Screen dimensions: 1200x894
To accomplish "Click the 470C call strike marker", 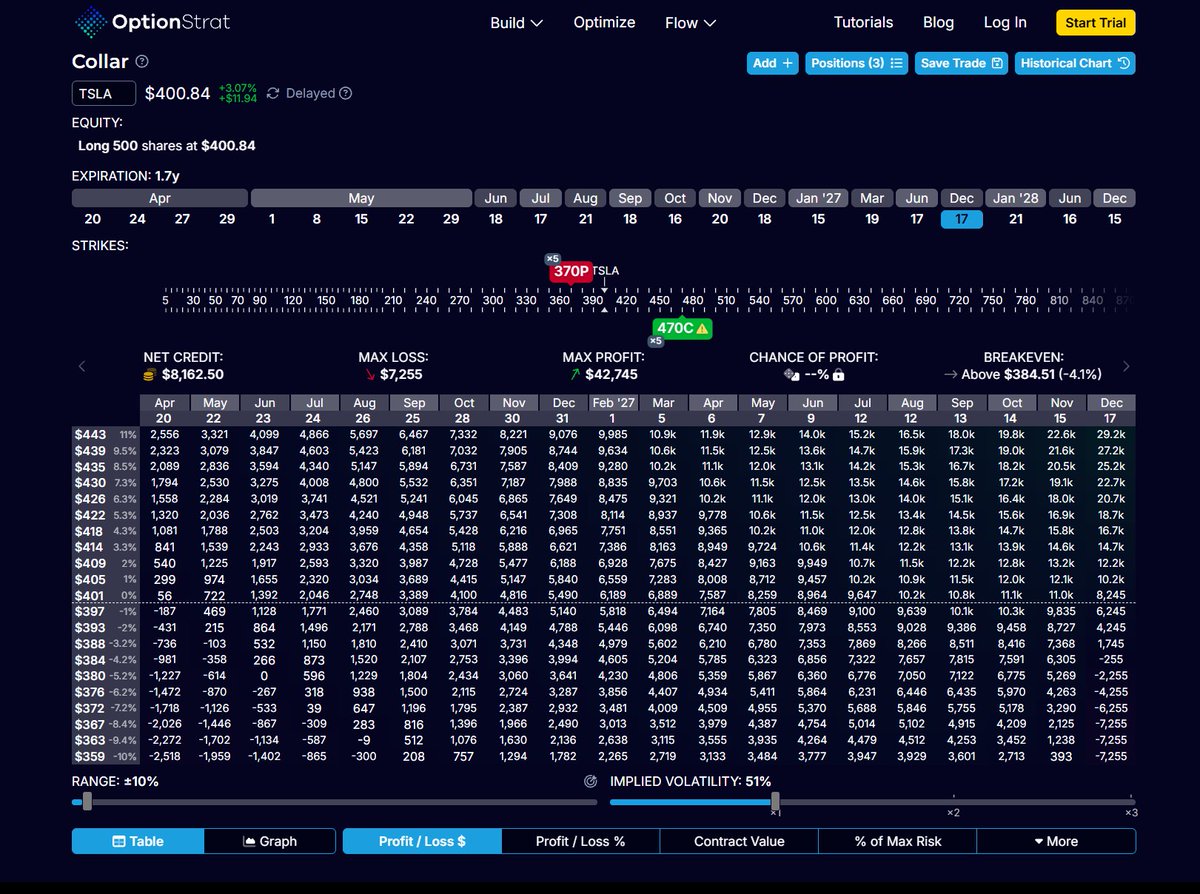I will [x=683, y=328].
